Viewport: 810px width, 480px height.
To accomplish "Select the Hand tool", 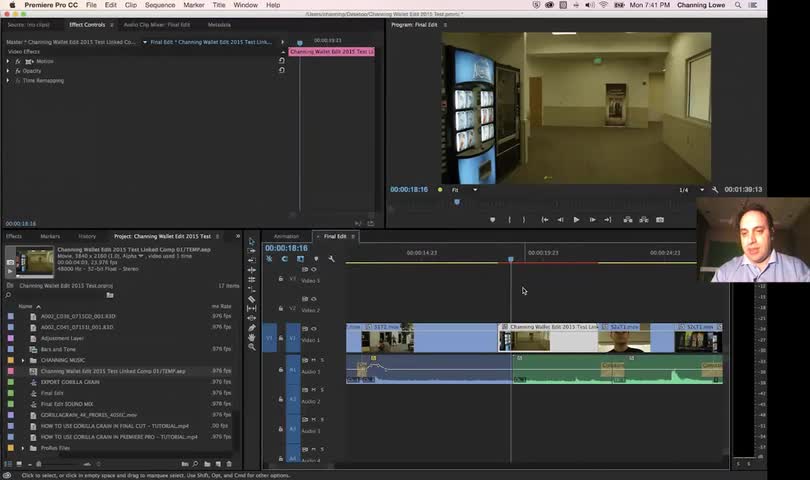I will 252,337.
